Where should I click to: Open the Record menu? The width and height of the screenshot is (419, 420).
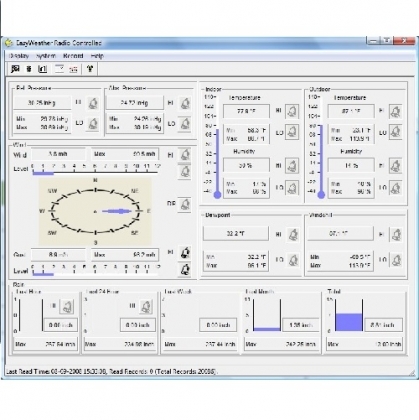coord(73,56)
